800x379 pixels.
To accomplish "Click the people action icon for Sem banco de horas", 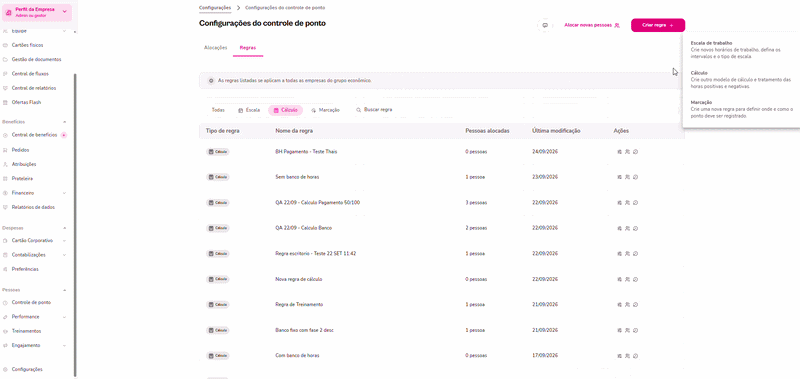I will (628, 177).
